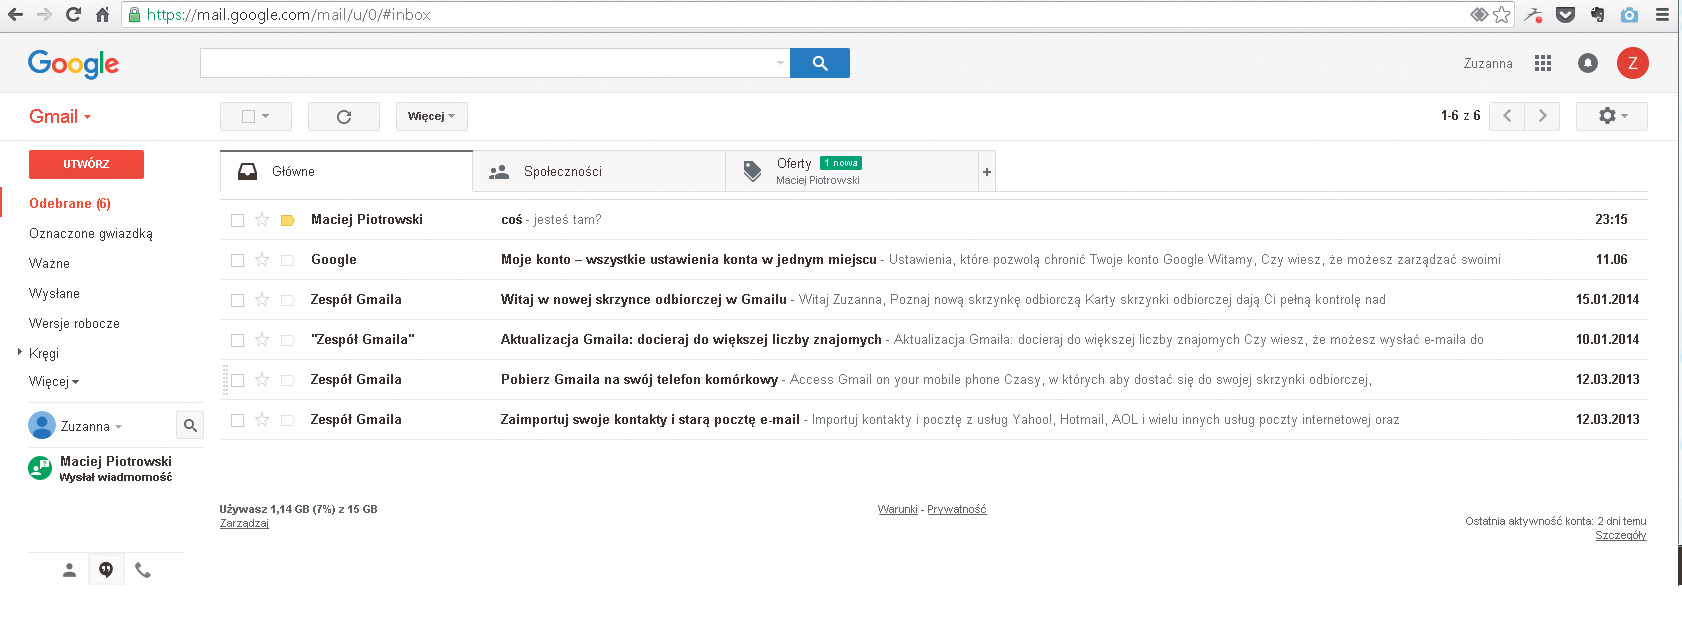Click the blue search button
This screenshot has height=627, width=1682.
(x=819, y=63)
